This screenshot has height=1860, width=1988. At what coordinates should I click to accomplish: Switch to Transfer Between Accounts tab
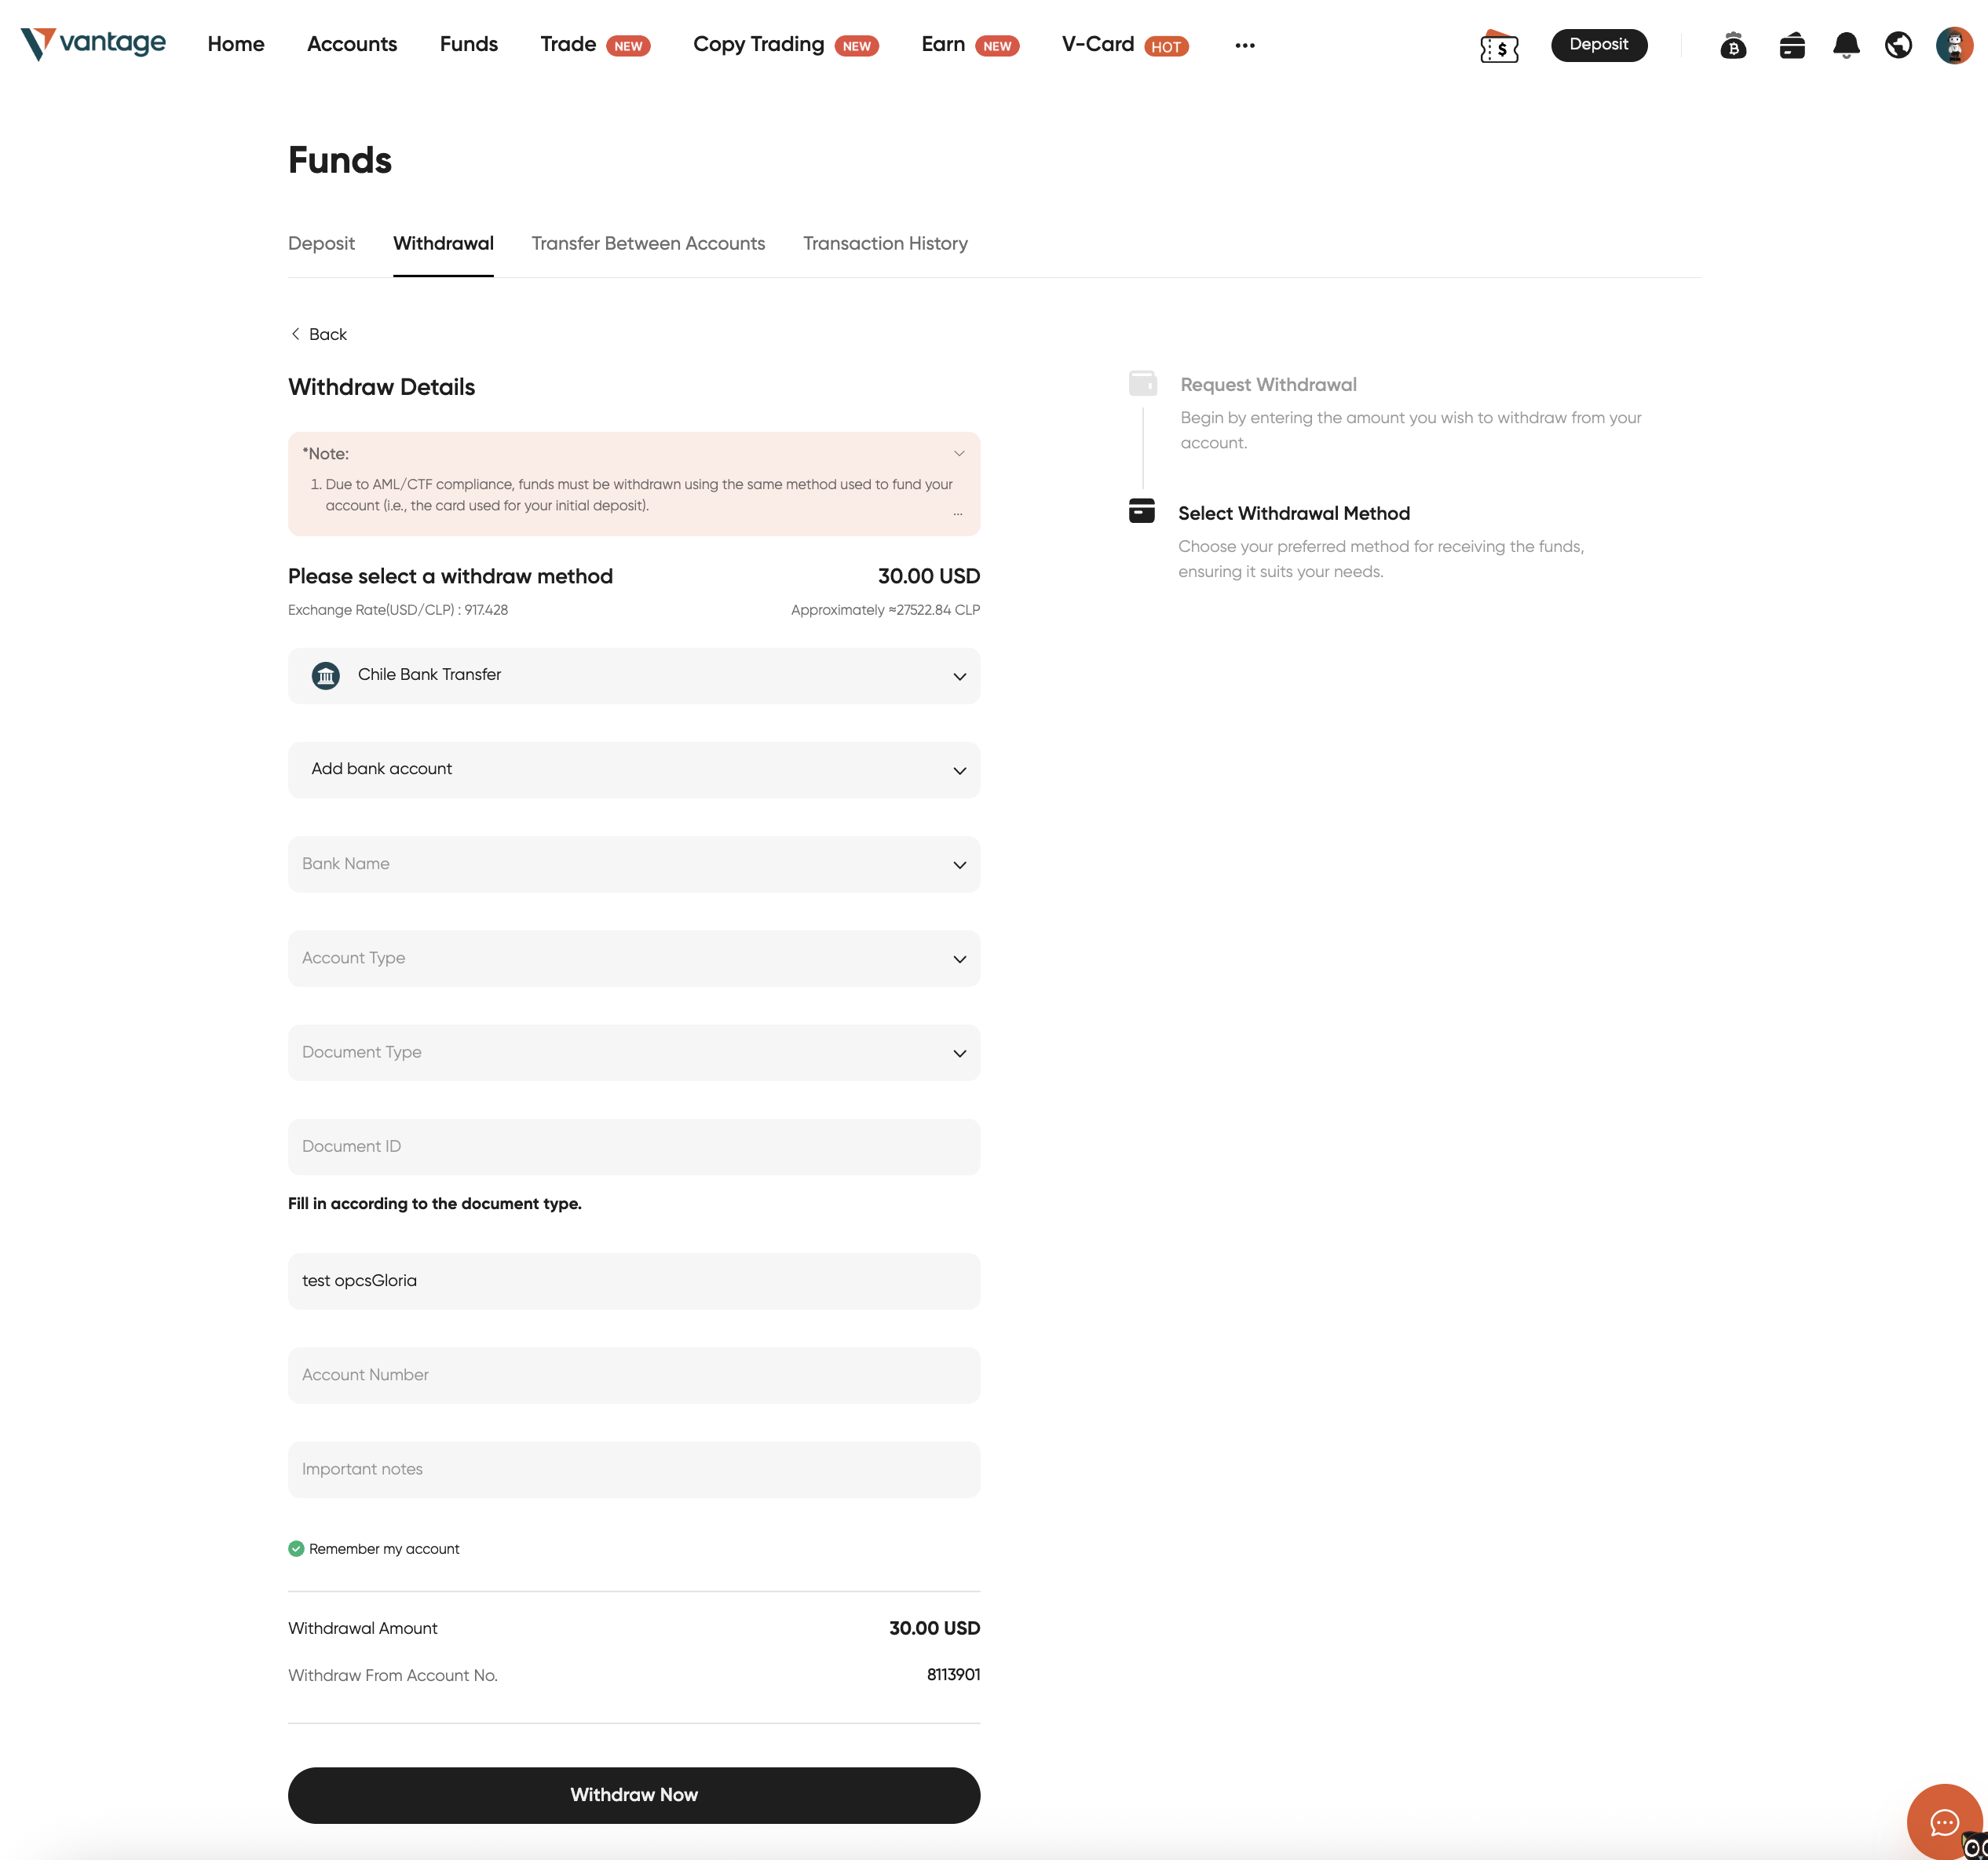[x=648, y=243]
